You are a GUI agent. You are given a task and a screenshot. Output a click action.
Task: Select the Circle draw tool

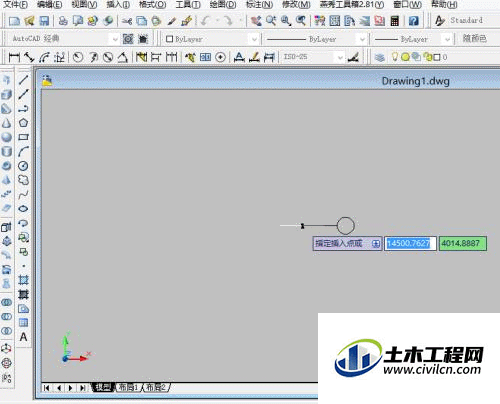(23, 166)
